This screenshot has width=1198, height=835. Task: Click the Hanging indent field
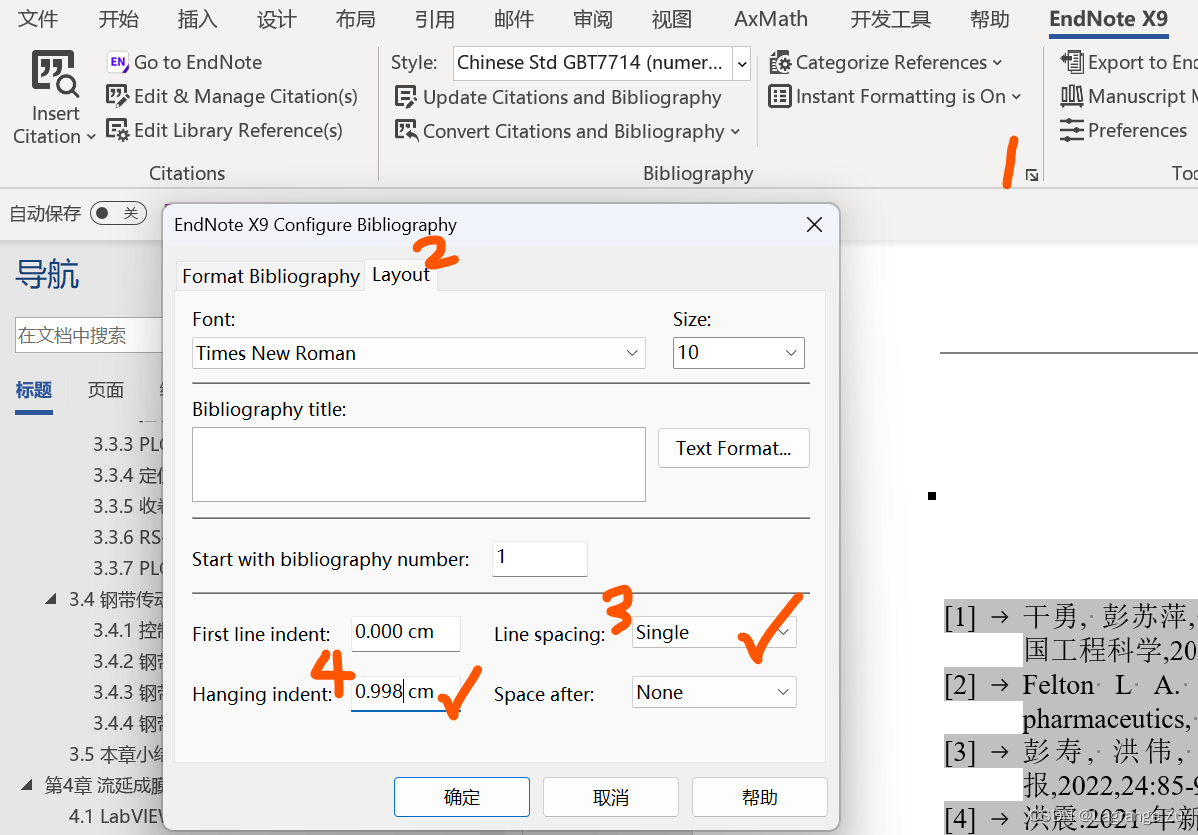click(405, 693)
